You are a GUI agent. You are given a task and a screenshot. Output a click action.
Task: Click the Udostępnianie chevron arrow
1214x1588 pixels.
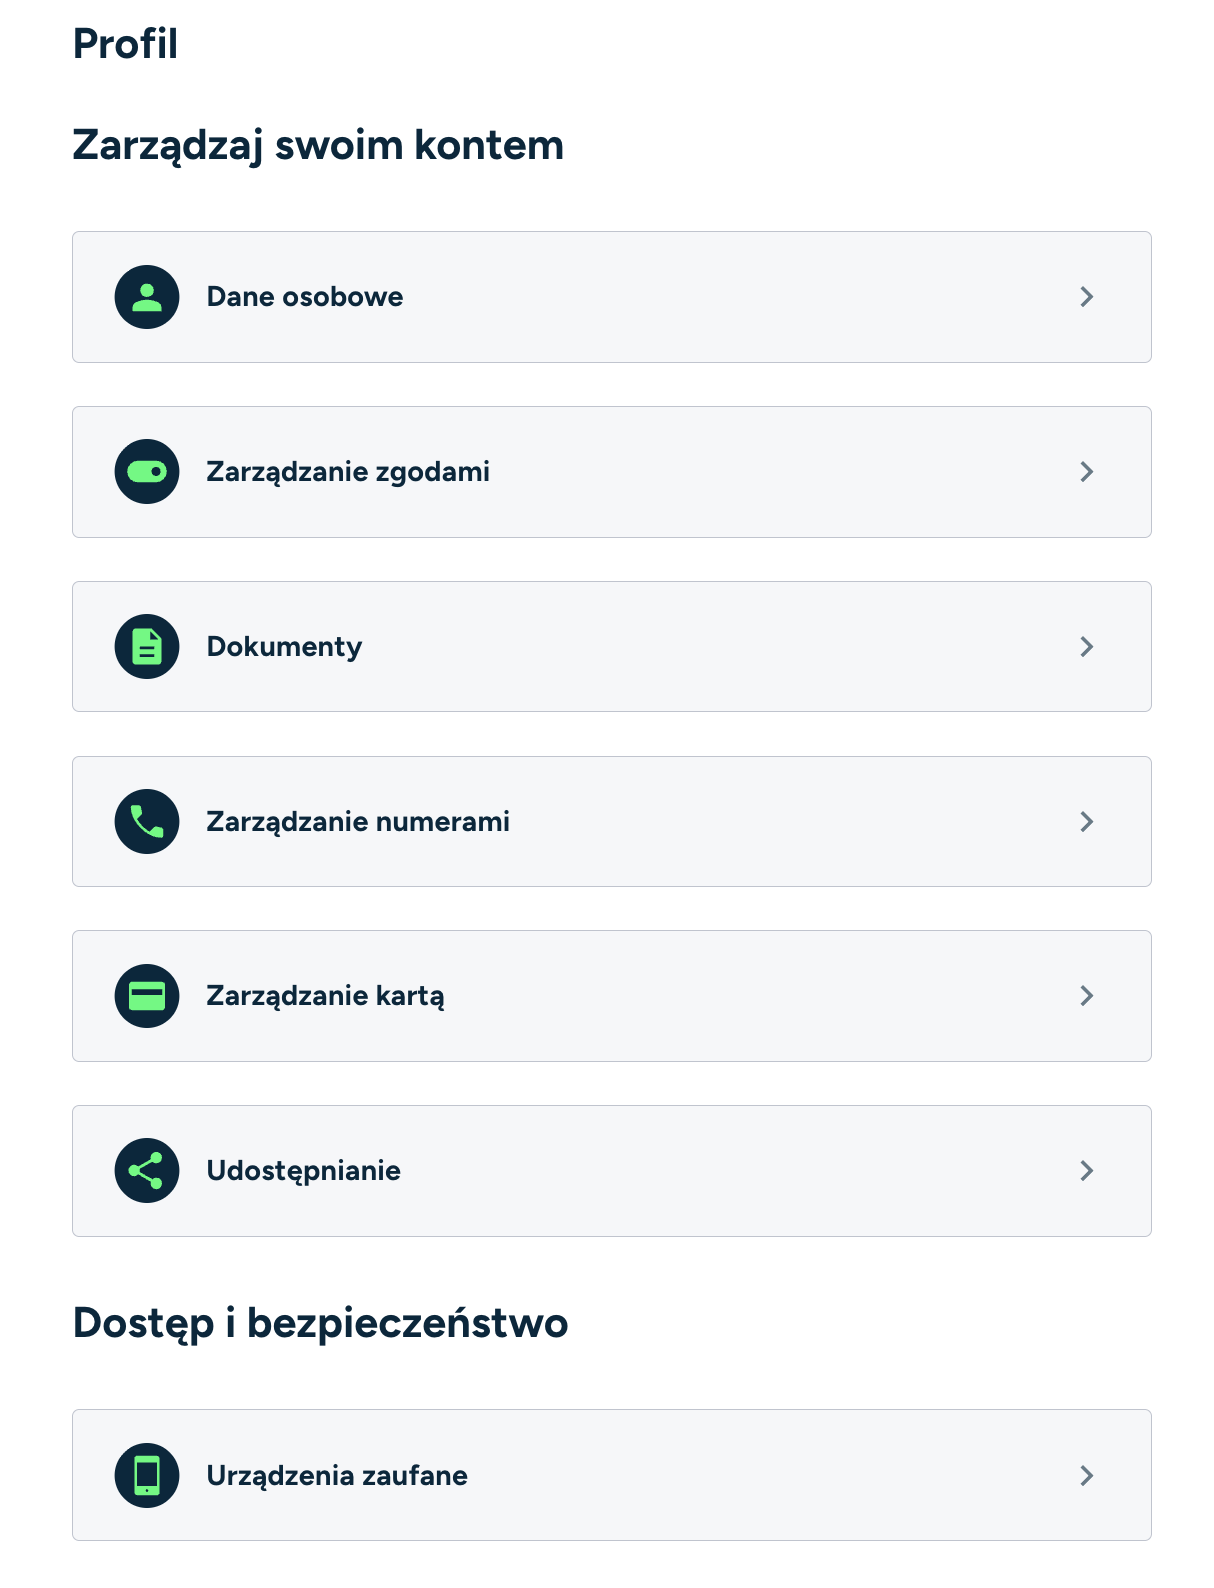tap(1087, 1171)
